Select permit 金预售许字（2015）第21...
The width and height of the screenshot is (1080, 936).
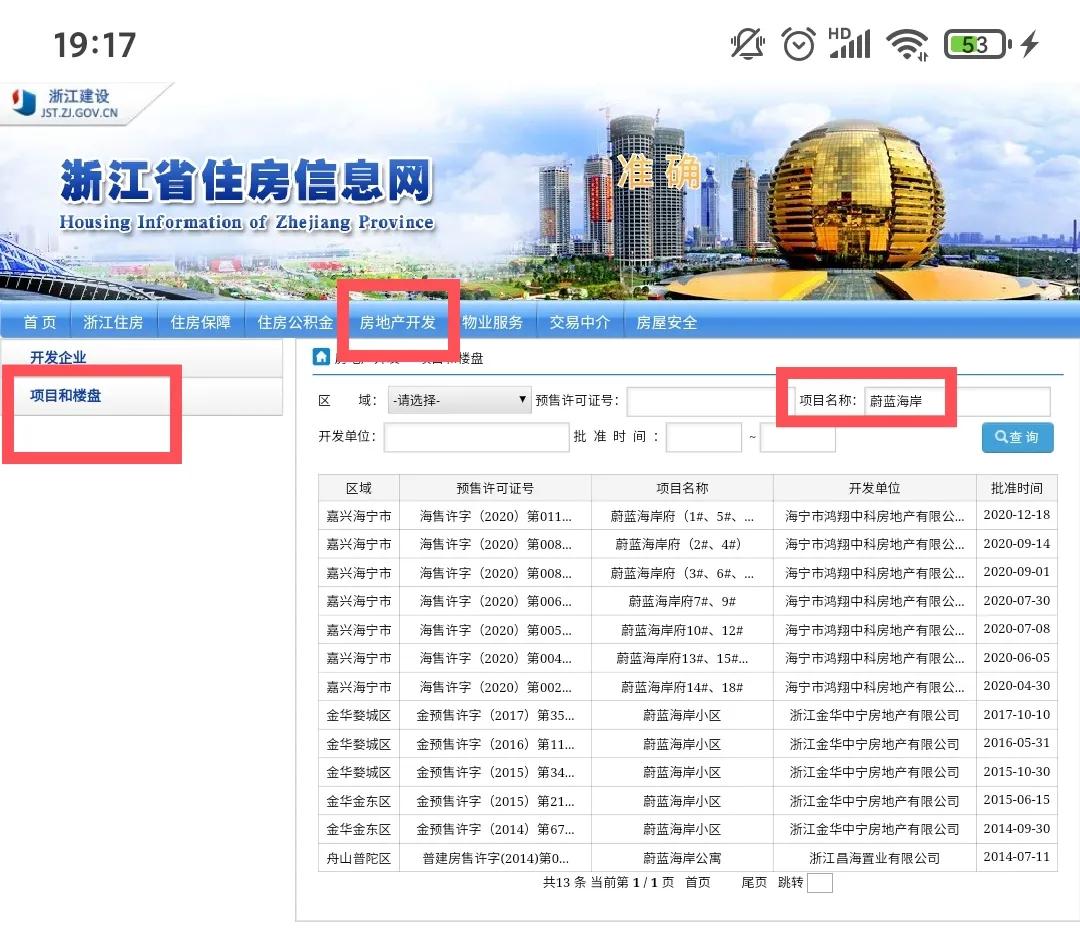pos(495,802)
